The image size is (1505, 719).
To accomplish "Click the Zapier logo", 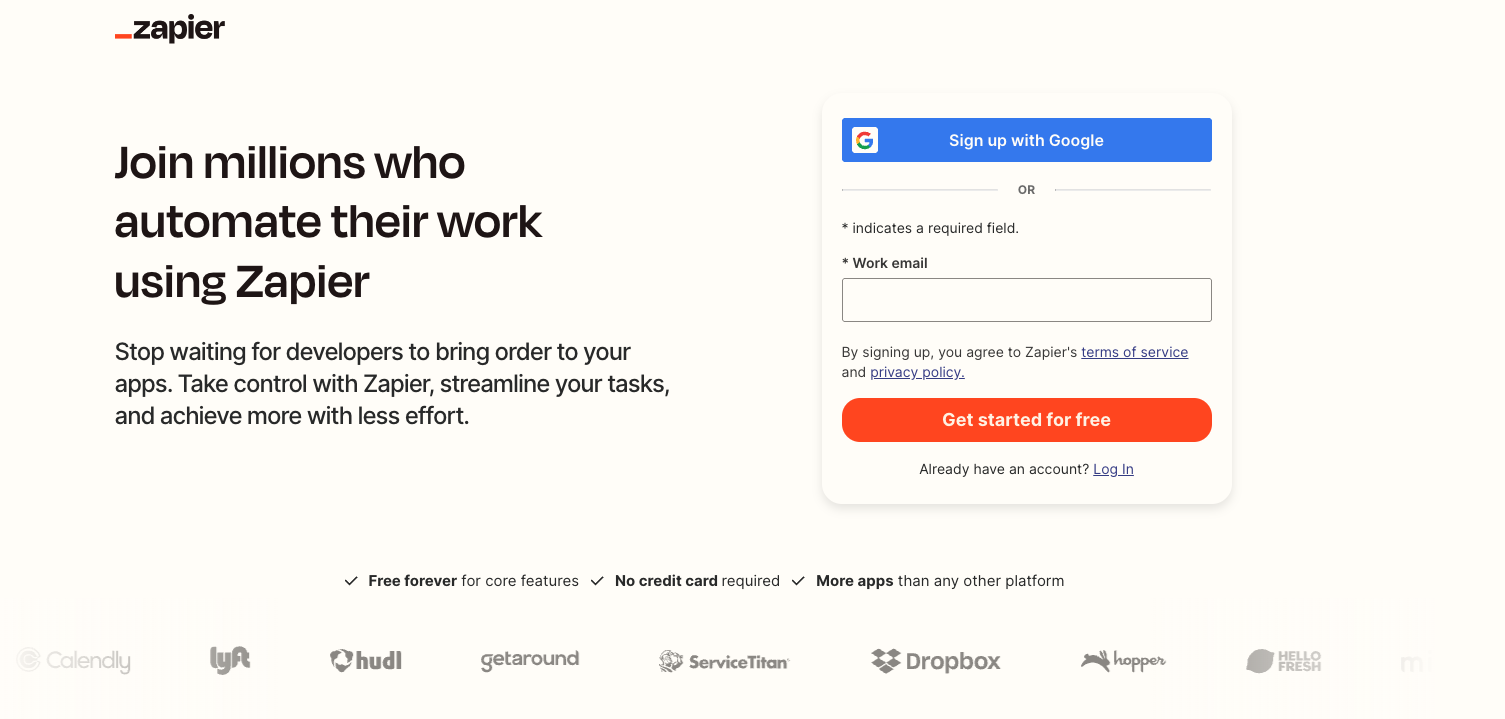I will pyautogui.click(x=170, y=30).
